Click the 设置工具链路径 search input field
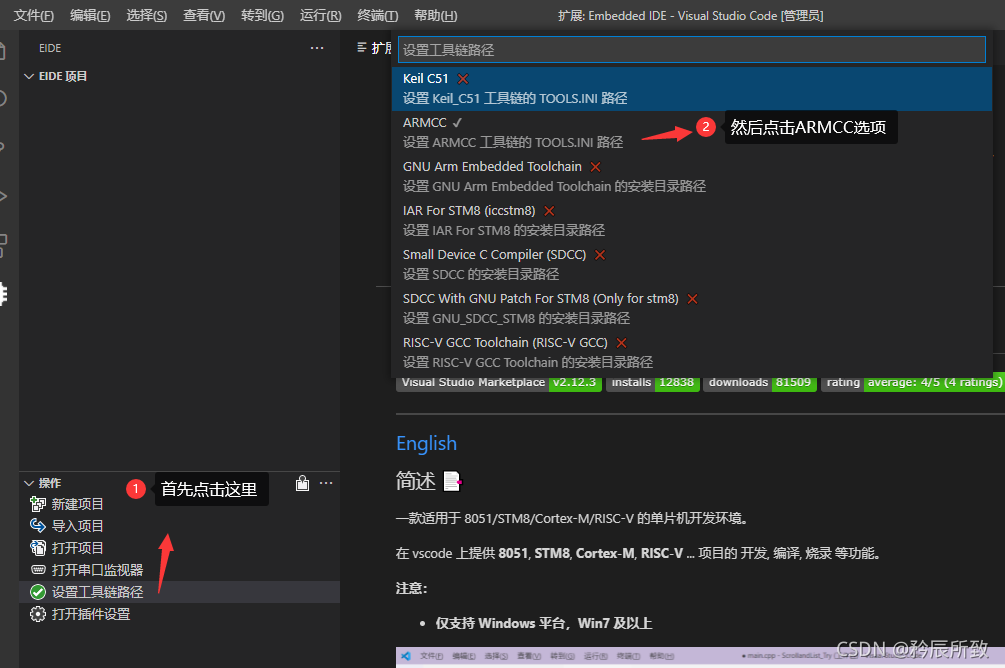 (692, 49)
